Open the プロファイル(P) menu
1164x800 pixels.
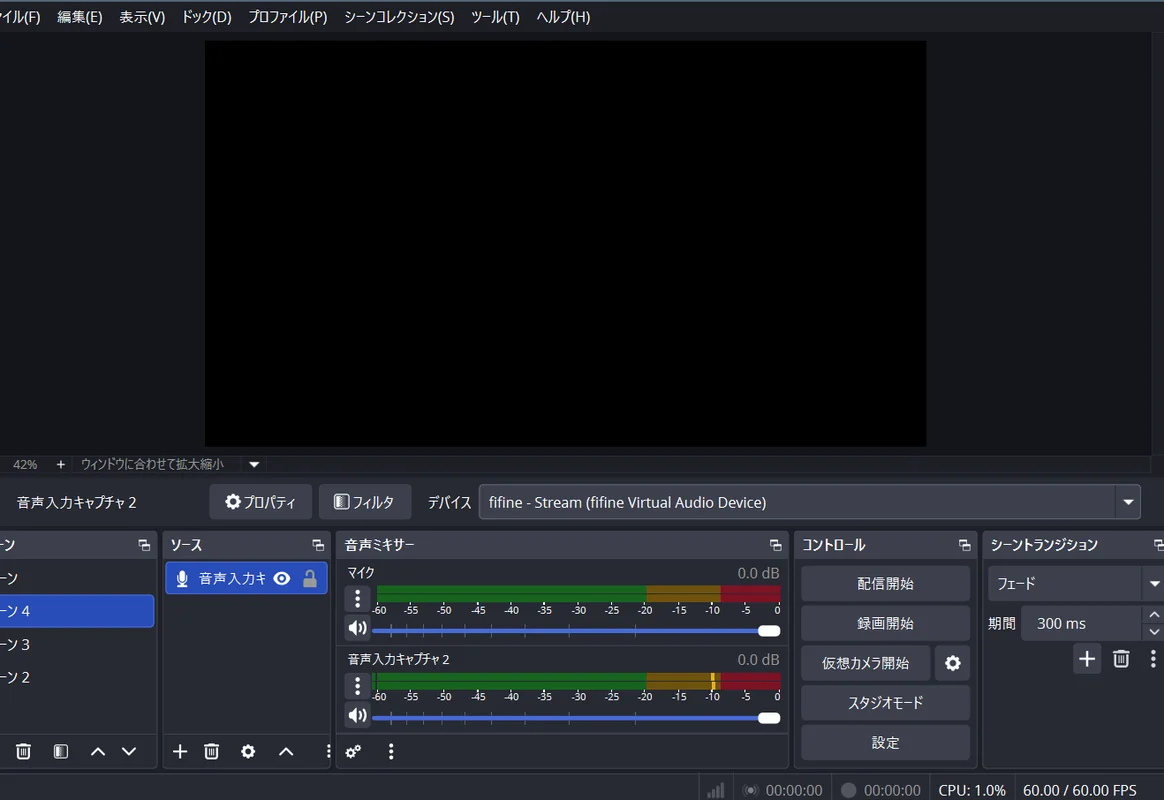[287, 16]
